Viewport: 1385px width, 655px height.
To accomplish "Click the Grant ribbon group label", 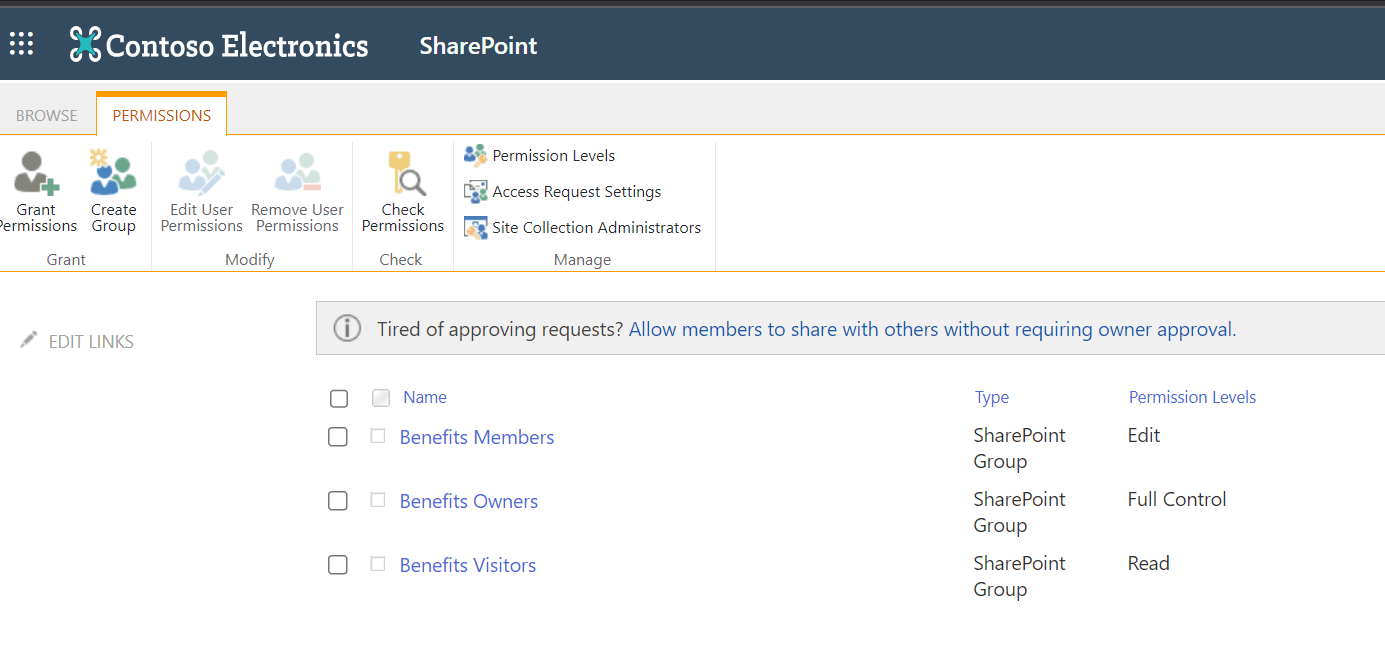I will tap(66, 259).
